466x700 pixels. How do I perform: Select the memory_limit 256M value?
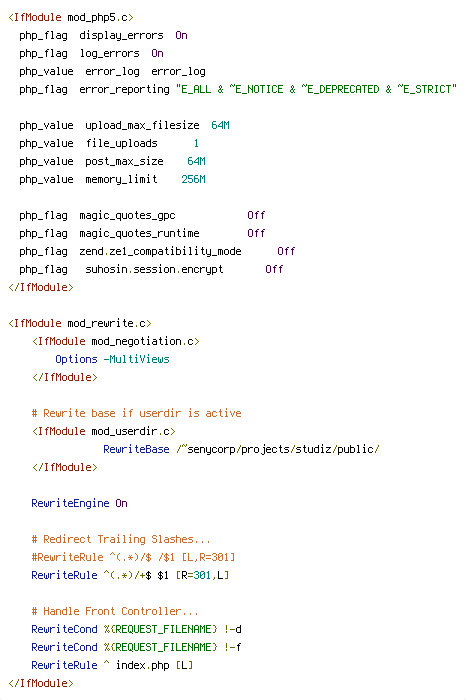(x=193, y=179)
